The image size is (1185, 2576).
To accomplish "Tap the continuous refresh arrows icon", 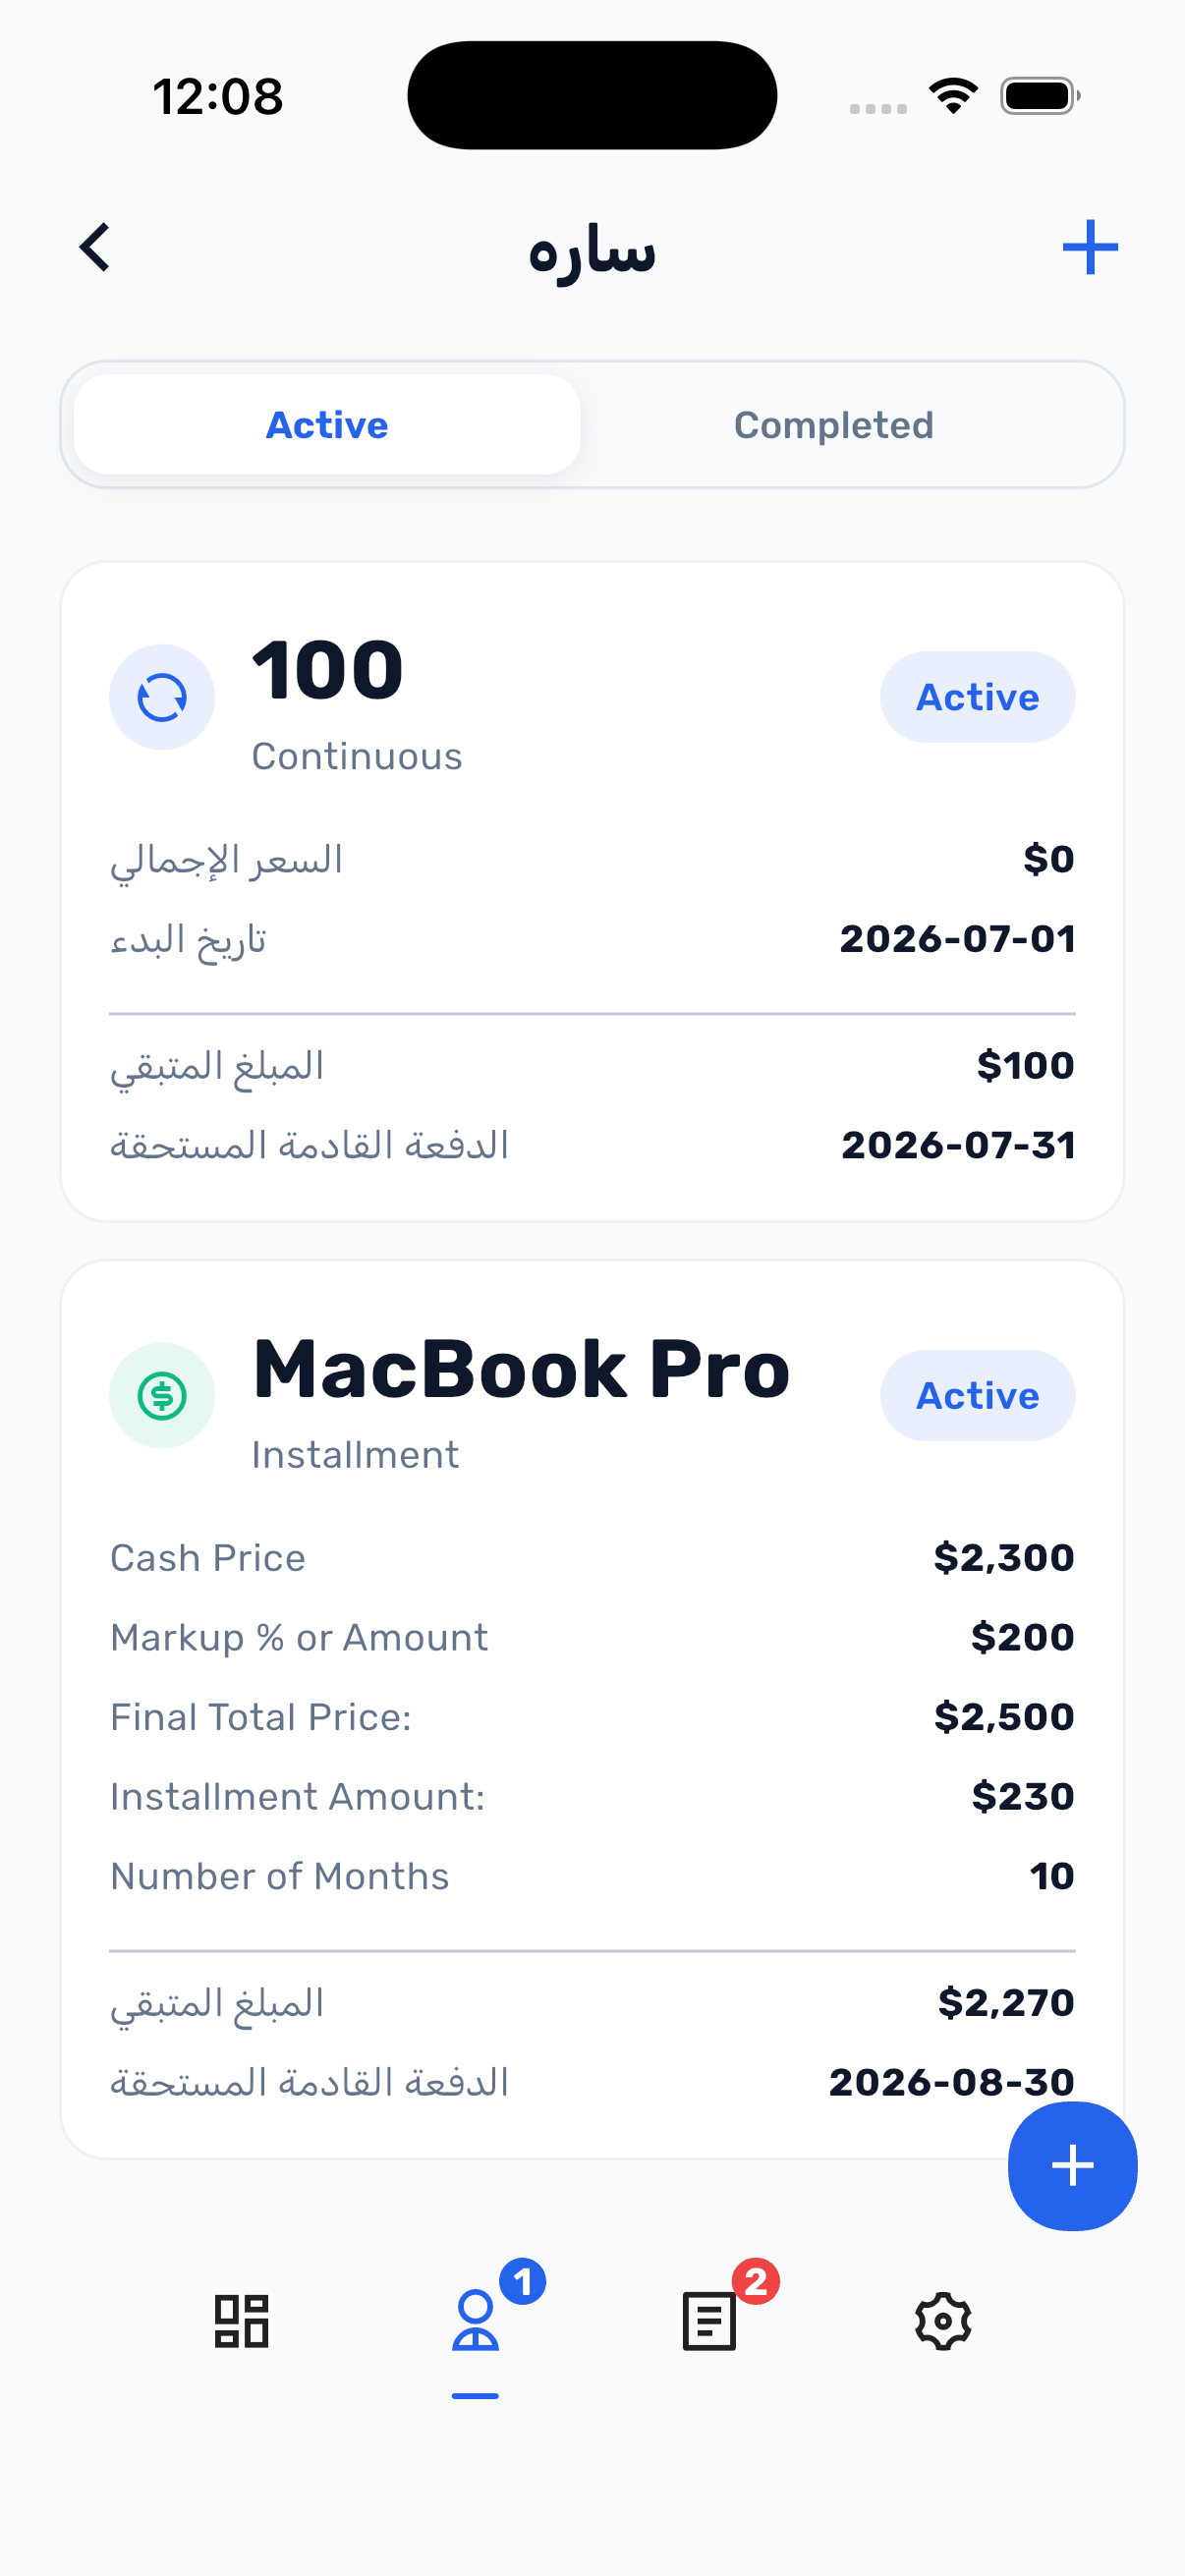I will (162, 697).
